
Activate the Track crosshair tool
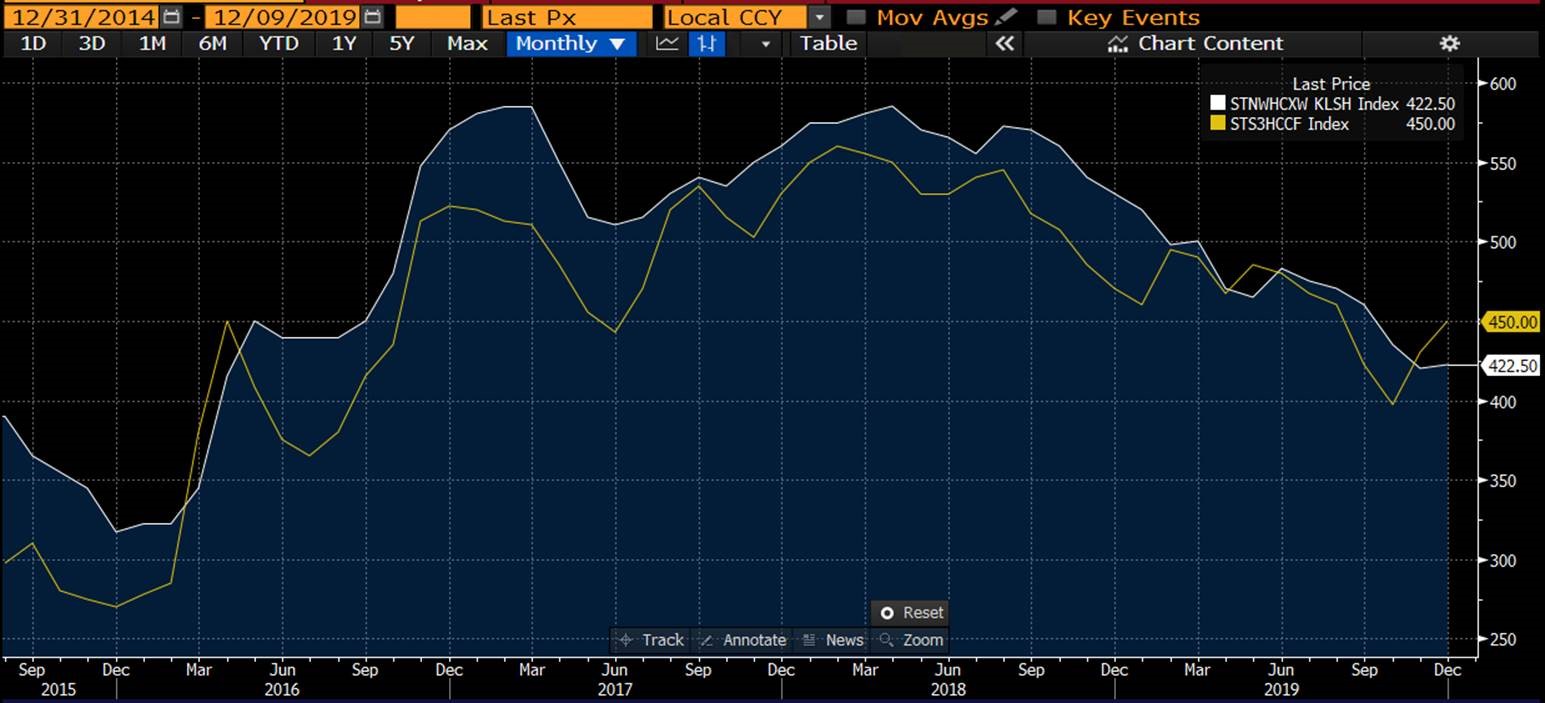pos(651,640)
